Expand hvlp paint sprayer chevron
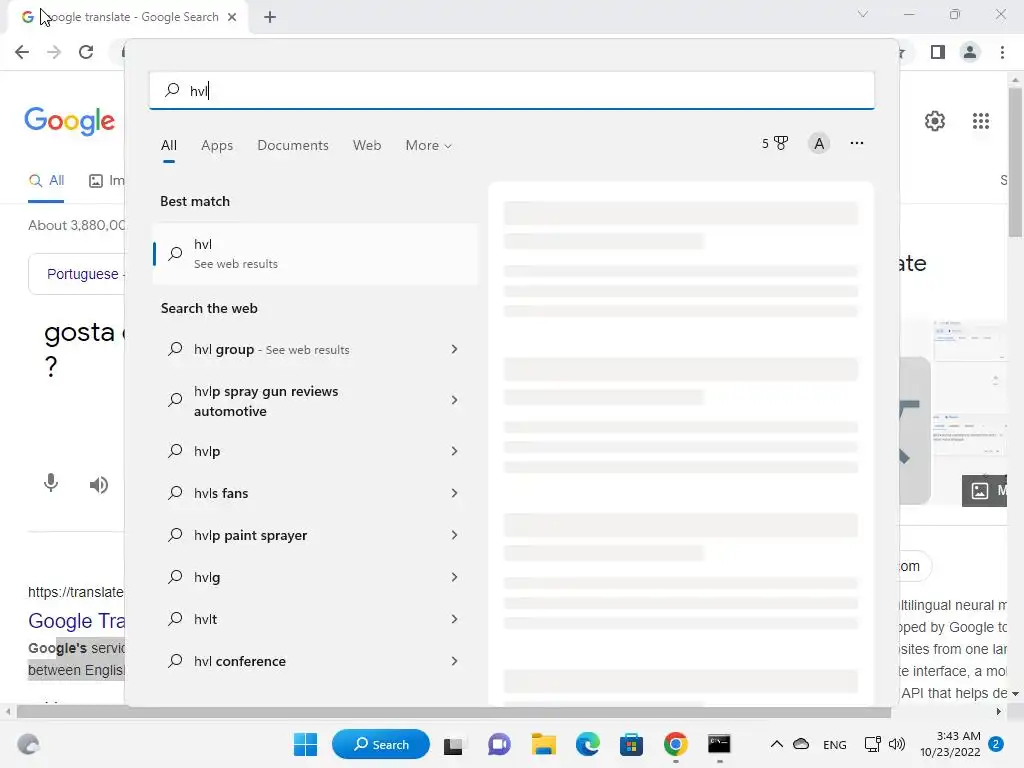The width and height of the screenshot is (1024, 768). pyautogui.click(x=455, y=535)
